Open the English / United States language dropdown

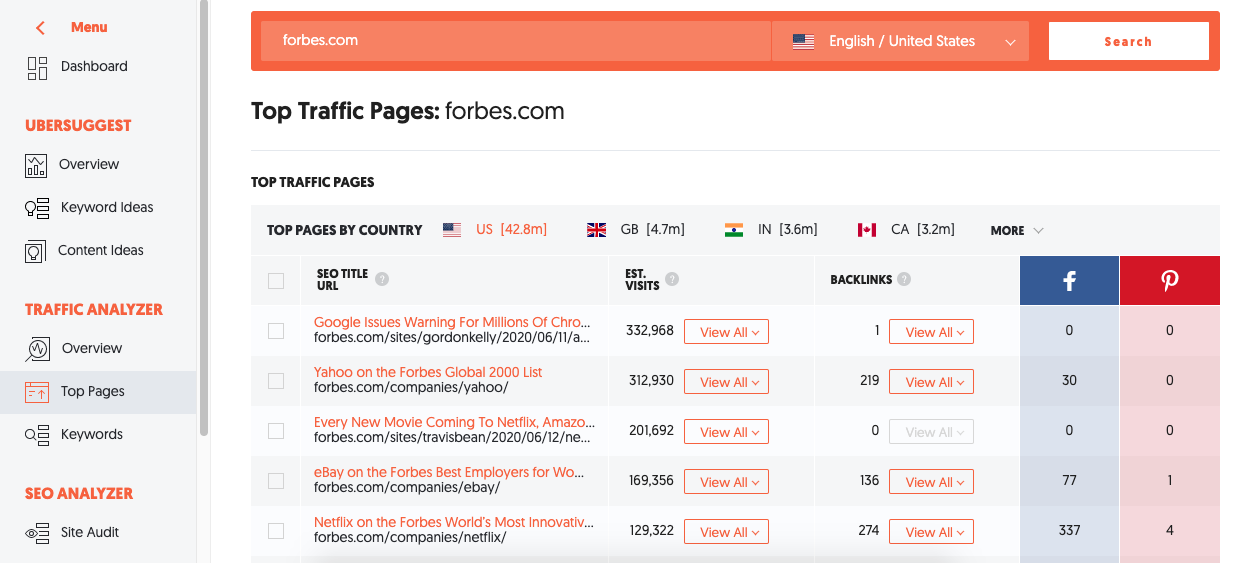(900, 42)
